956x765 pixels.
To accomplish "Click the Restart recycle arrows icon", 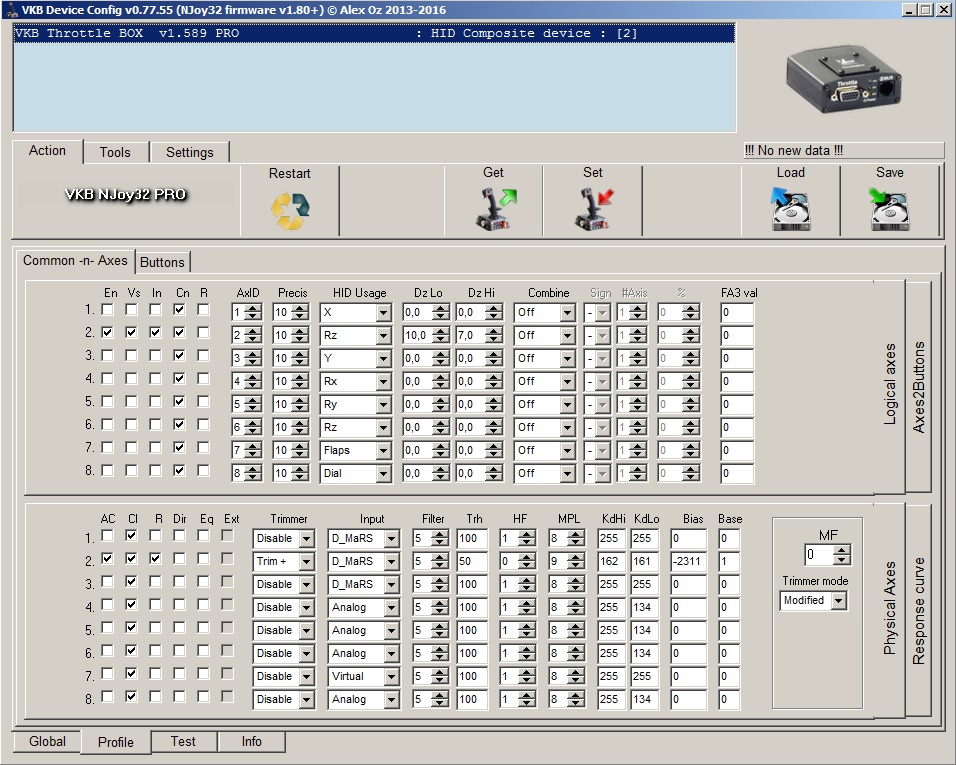I will pyautogui.click(x=290, y=210).
